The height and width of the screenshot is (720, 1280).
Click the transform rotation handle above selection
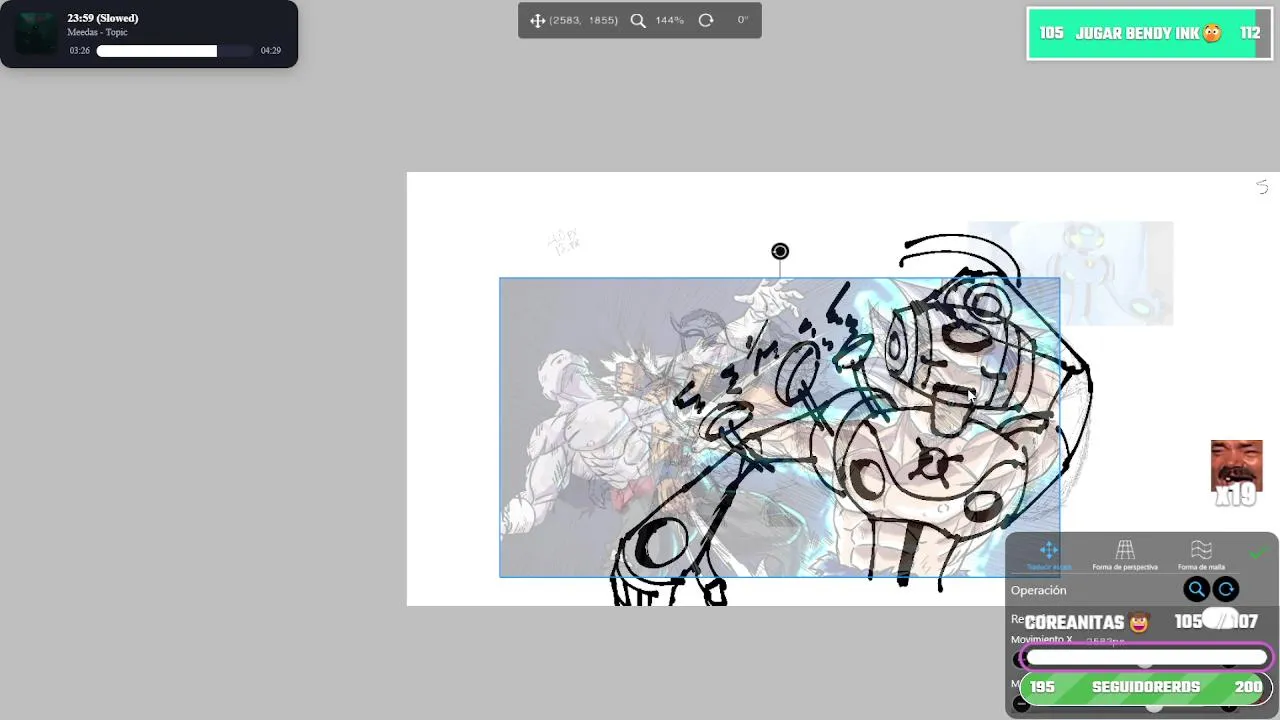[x=780, y=252]
